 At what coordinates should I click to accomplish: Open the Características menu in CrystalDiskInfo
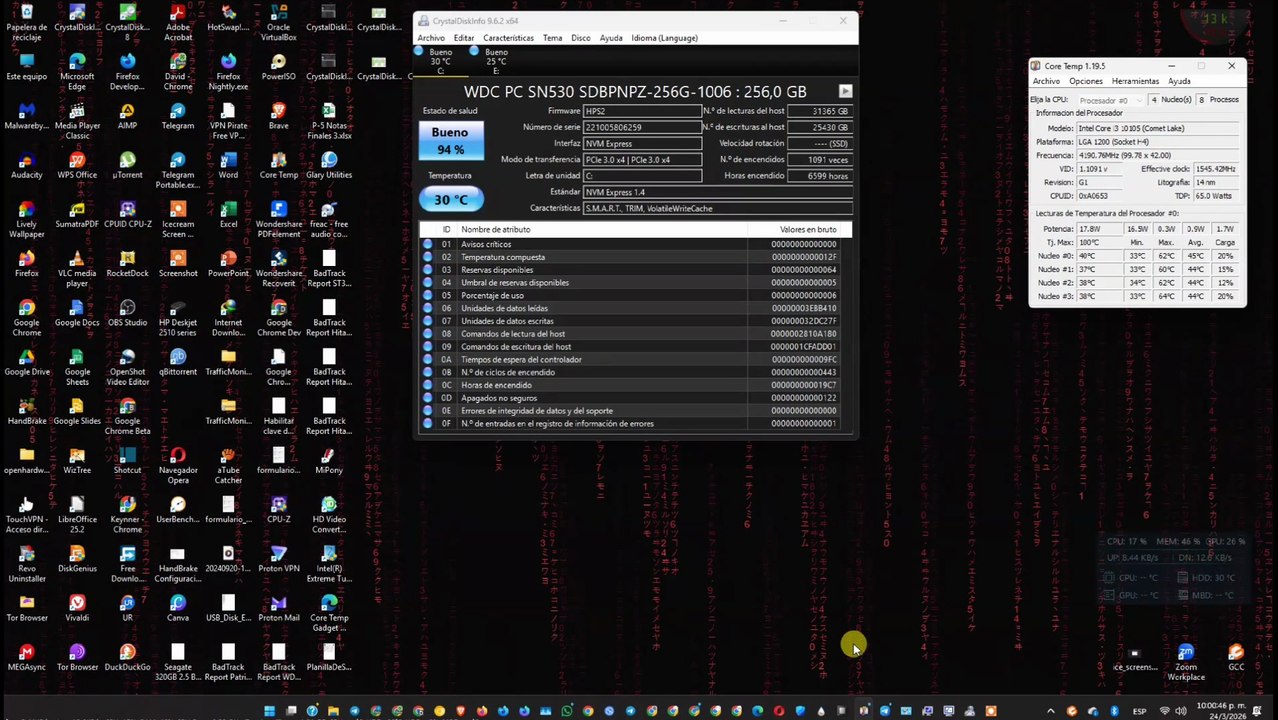[x=508, y=38]
